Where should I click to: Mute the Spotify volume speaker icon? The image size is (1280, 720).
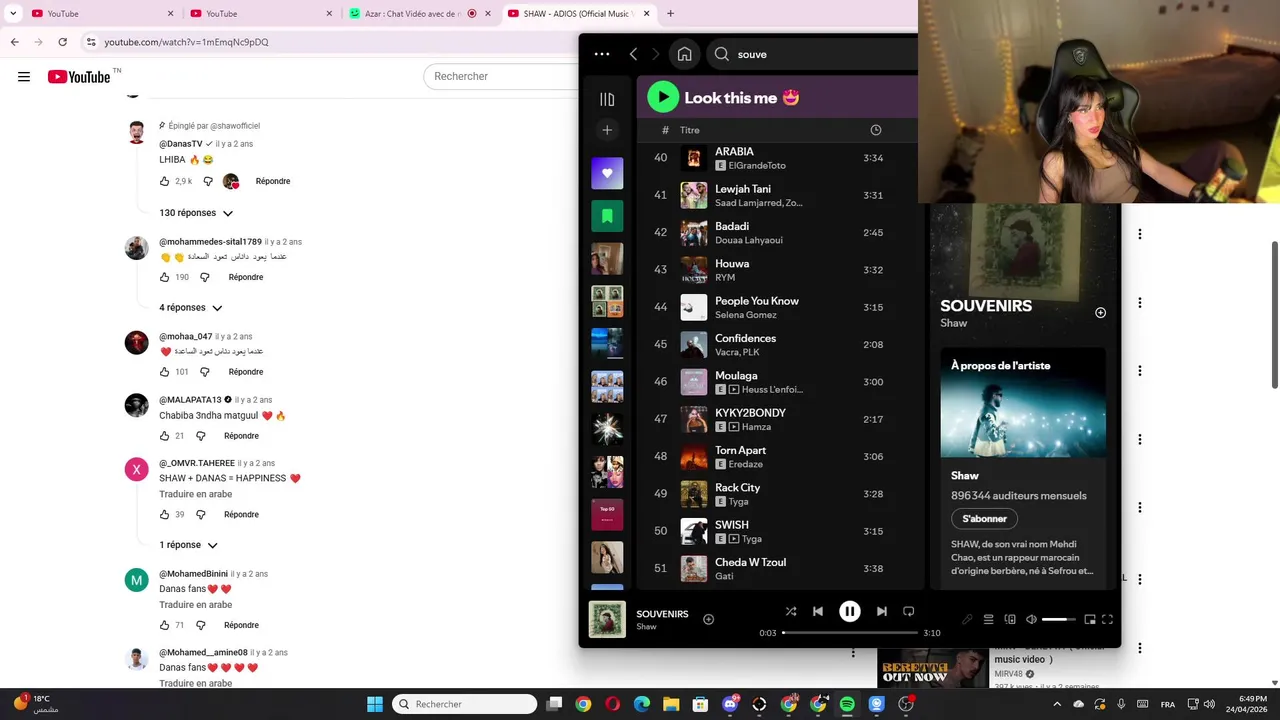(x=1031, y=619)
